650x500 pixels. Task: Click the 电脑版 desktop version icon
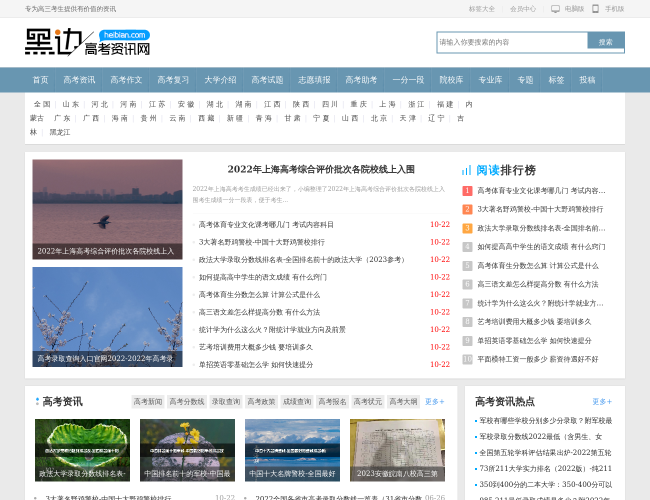click(554, 8)
